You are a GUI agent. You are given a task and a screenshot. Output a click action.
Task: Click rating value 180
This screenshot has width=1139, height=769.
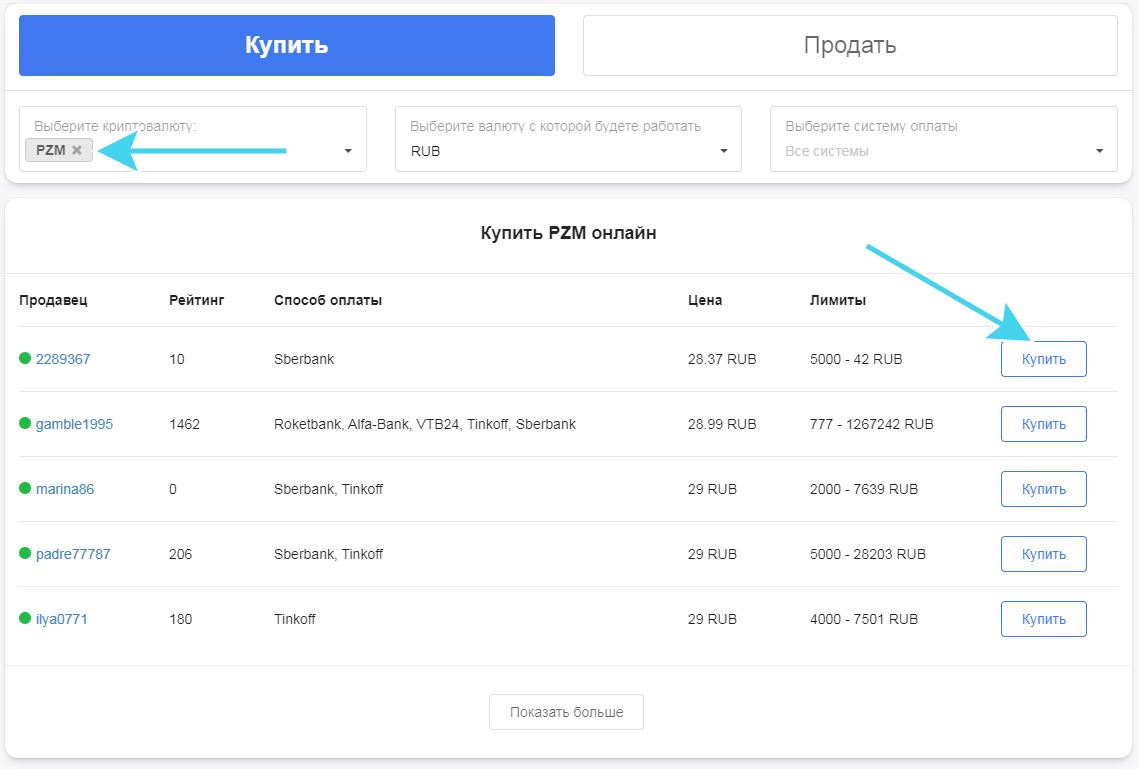click(181, 619)
